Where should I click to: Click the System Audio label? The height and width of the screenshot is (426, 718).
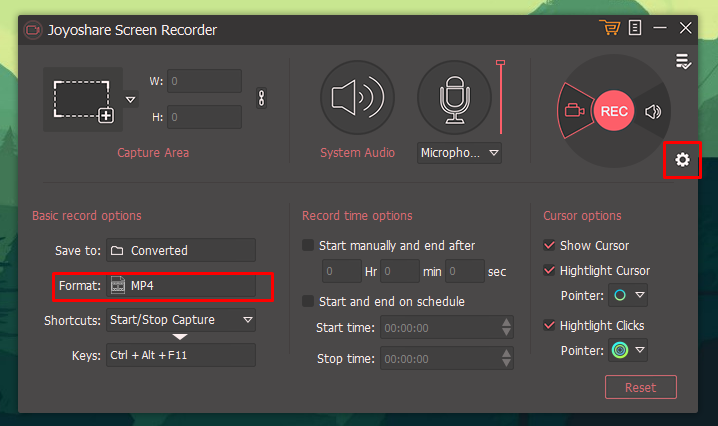coord(357,153)
